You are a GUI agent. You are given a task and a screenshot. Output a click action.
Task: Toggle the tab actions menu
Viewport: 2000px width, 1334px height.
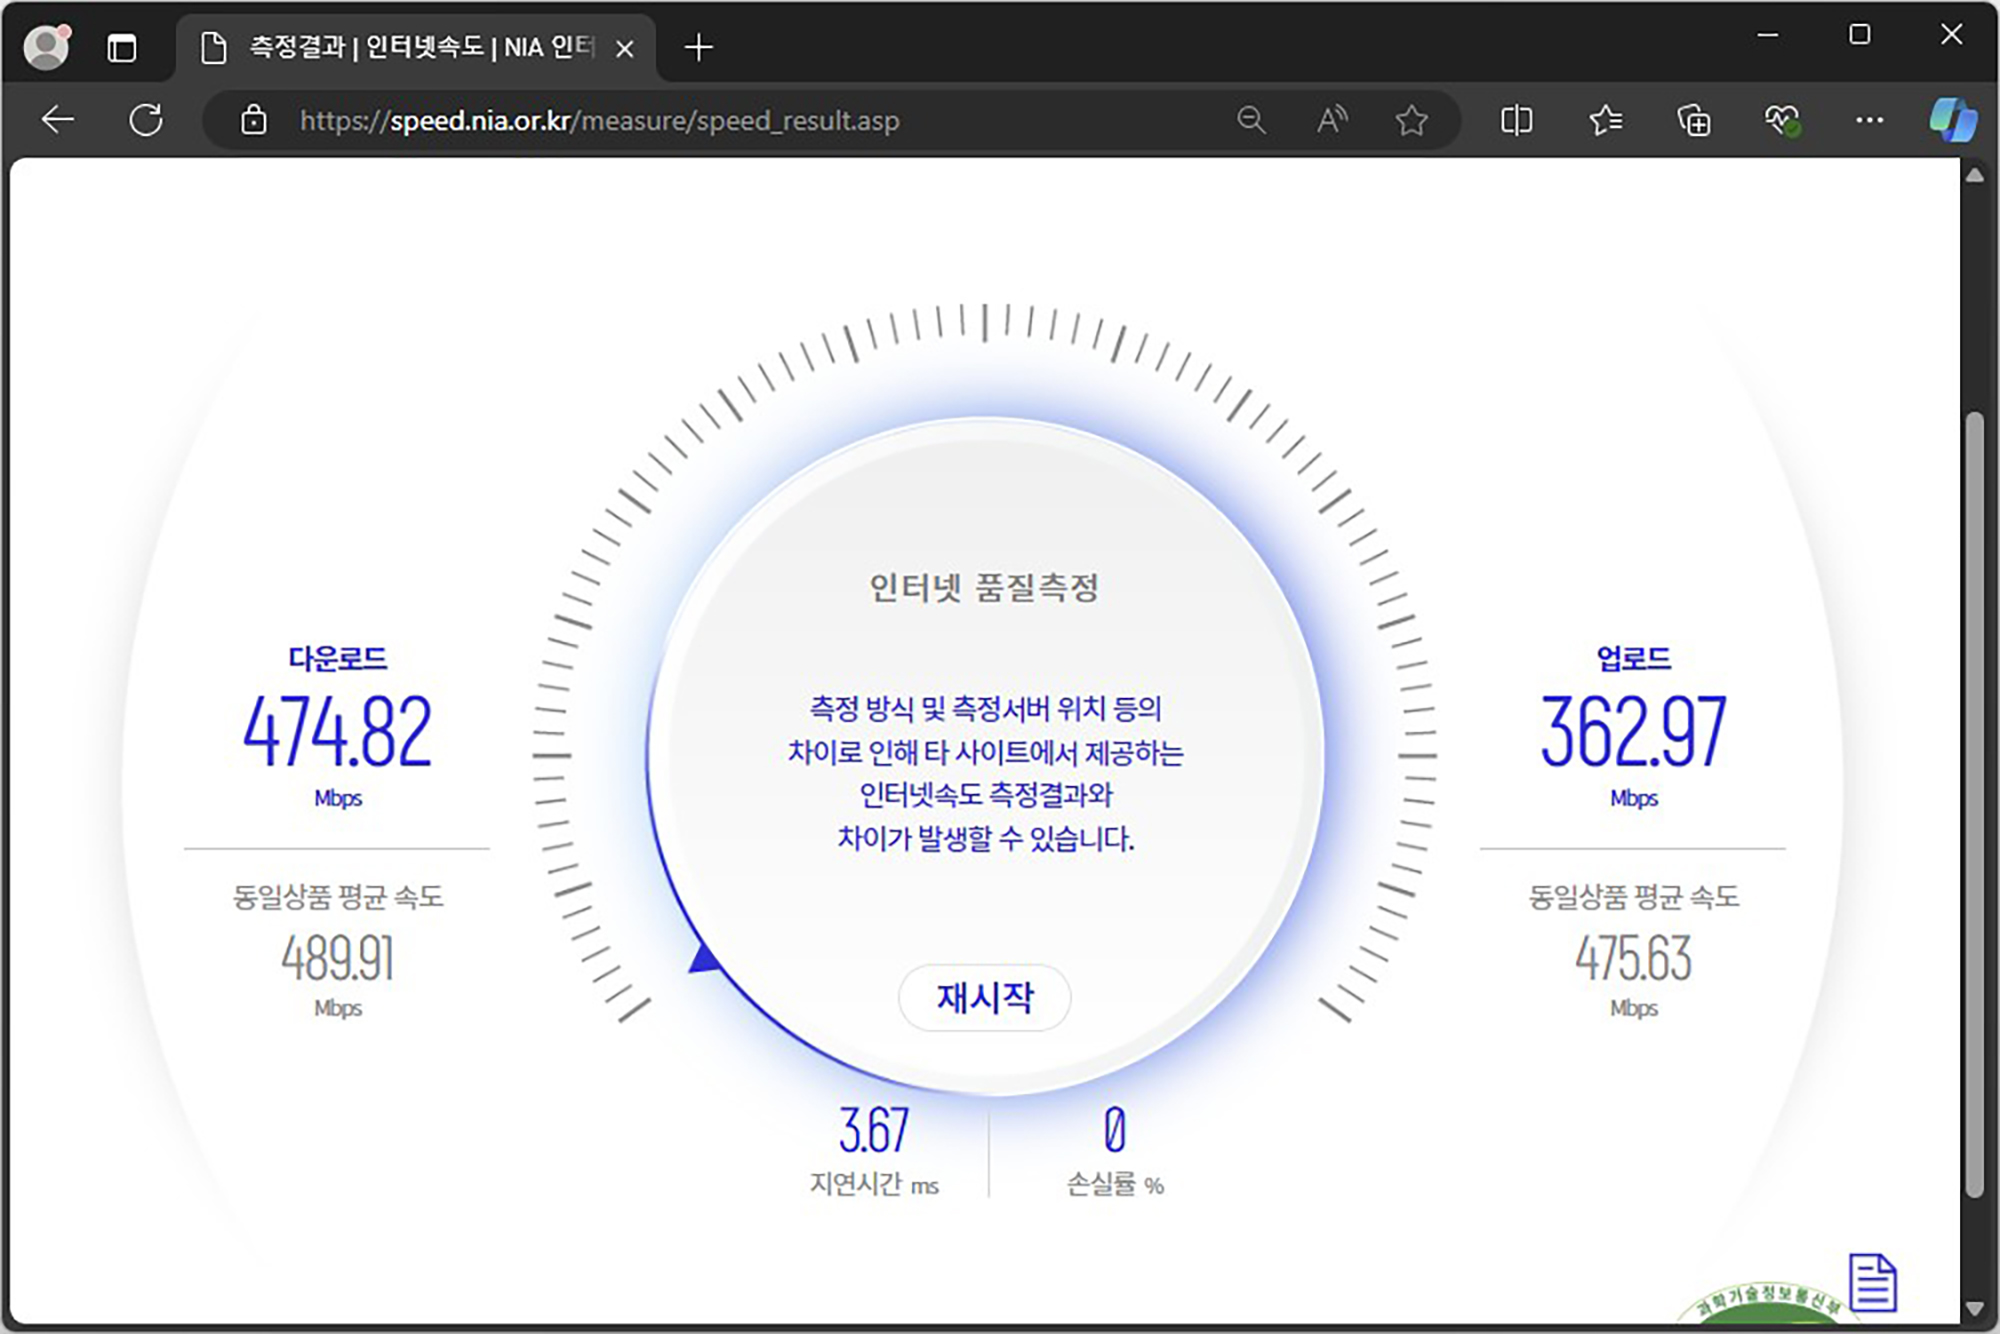[121, 47]
